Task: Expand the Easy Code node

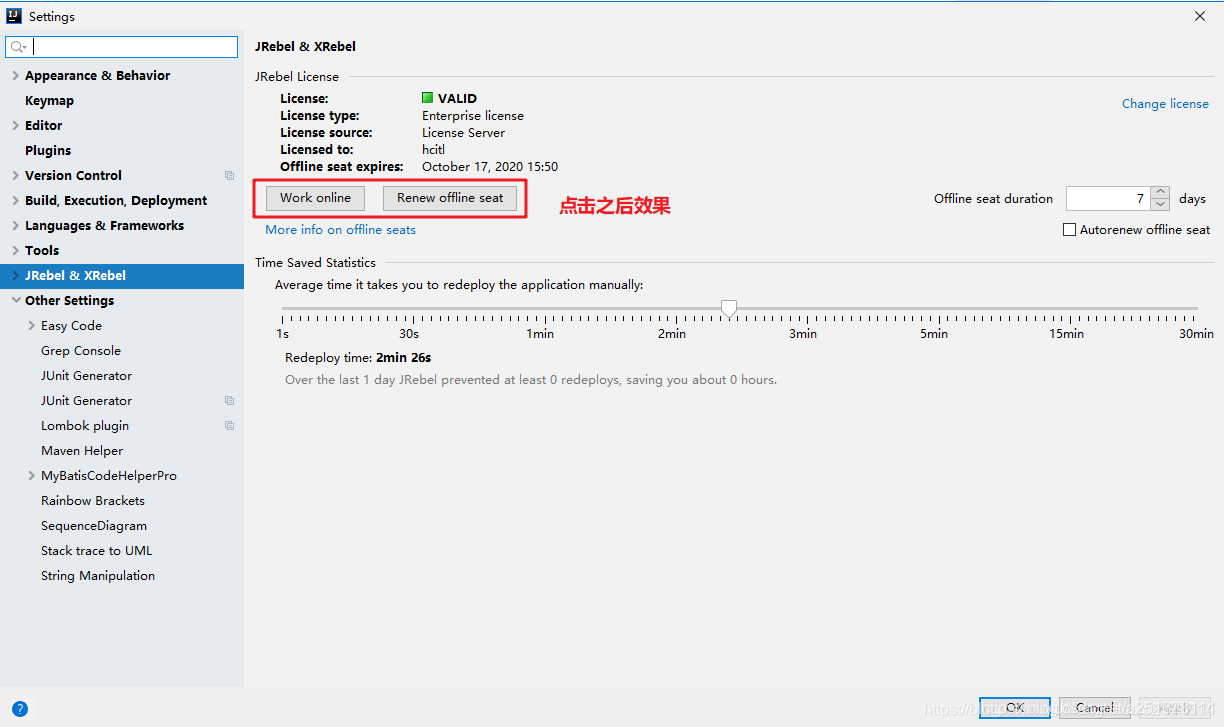Action: tap(32, 326)
